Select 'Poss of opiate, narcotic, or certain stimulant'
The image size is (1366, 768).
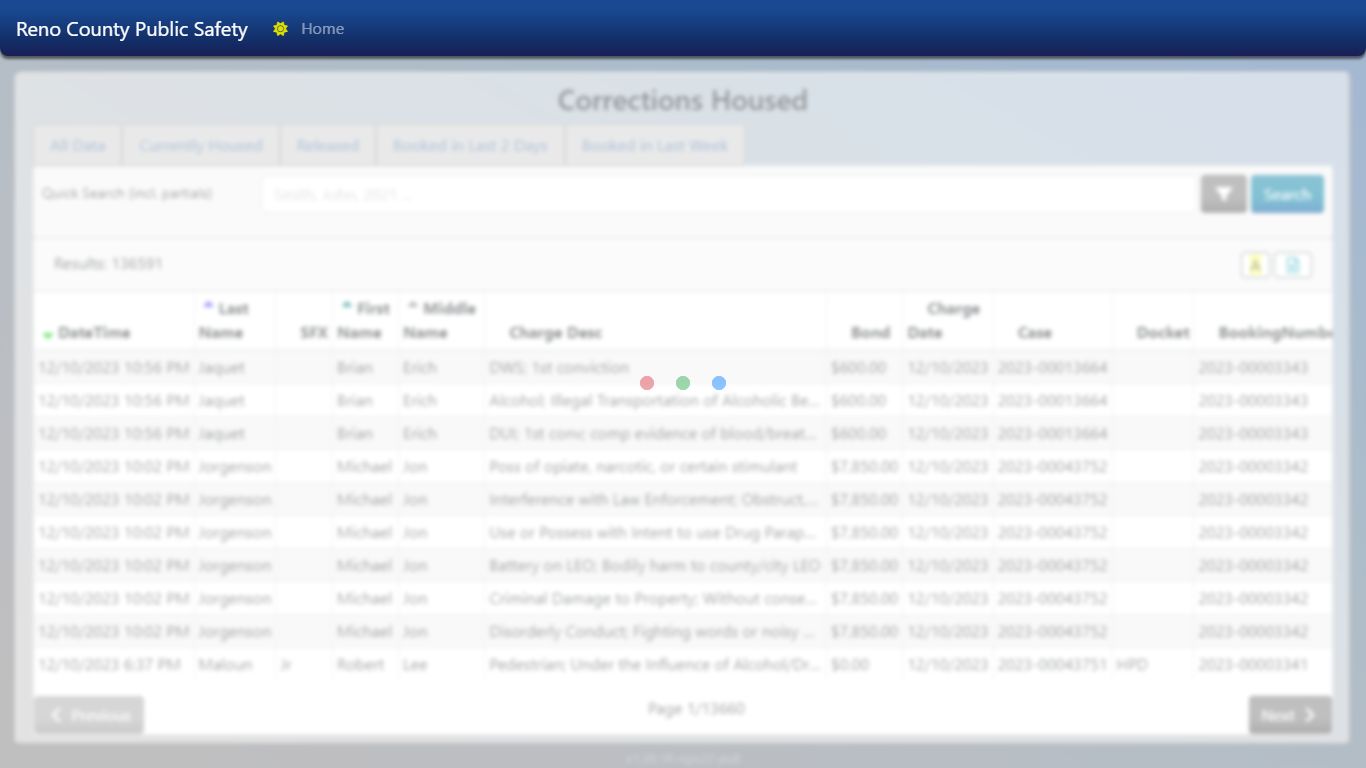[x=656, y=467]
